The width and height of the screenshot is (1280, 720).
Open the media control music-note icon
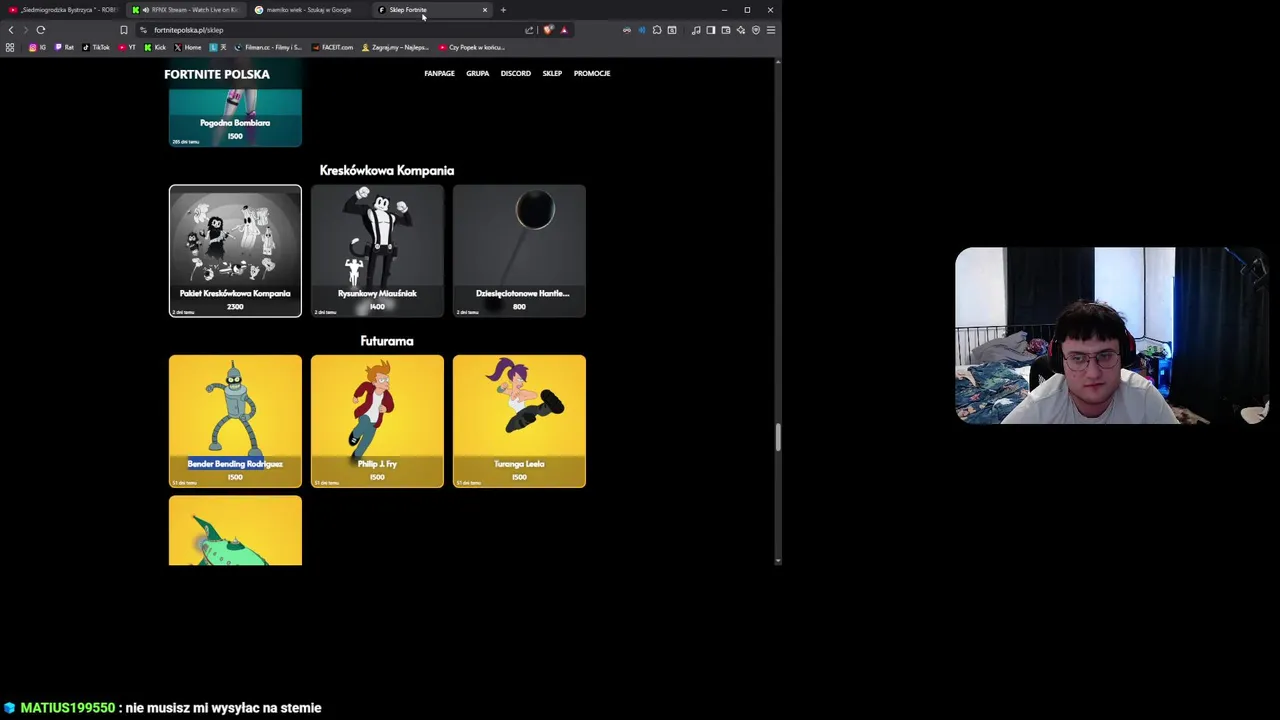pyautogui.click(x=696, y=30)
